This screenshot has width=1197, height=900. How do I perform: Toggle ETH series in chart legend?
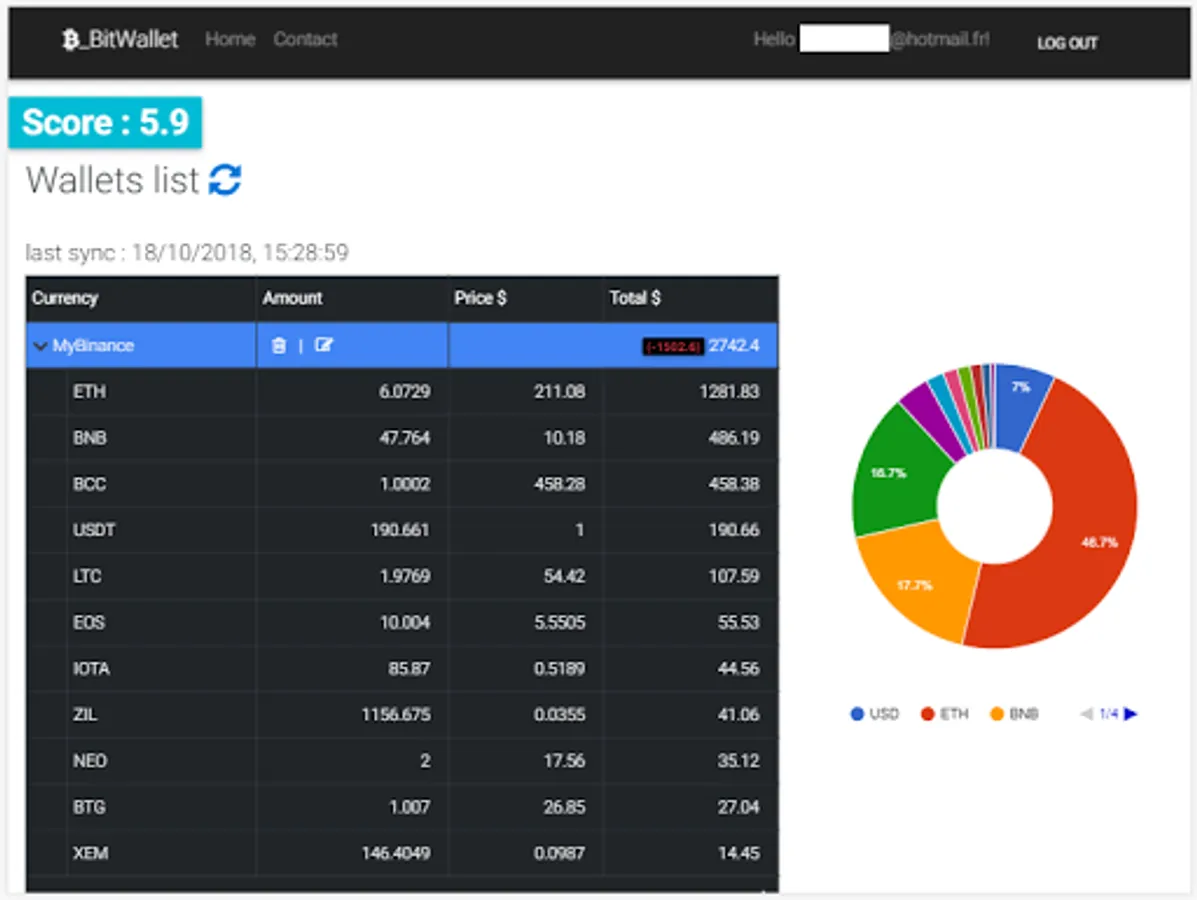click(x=944, y=714)
